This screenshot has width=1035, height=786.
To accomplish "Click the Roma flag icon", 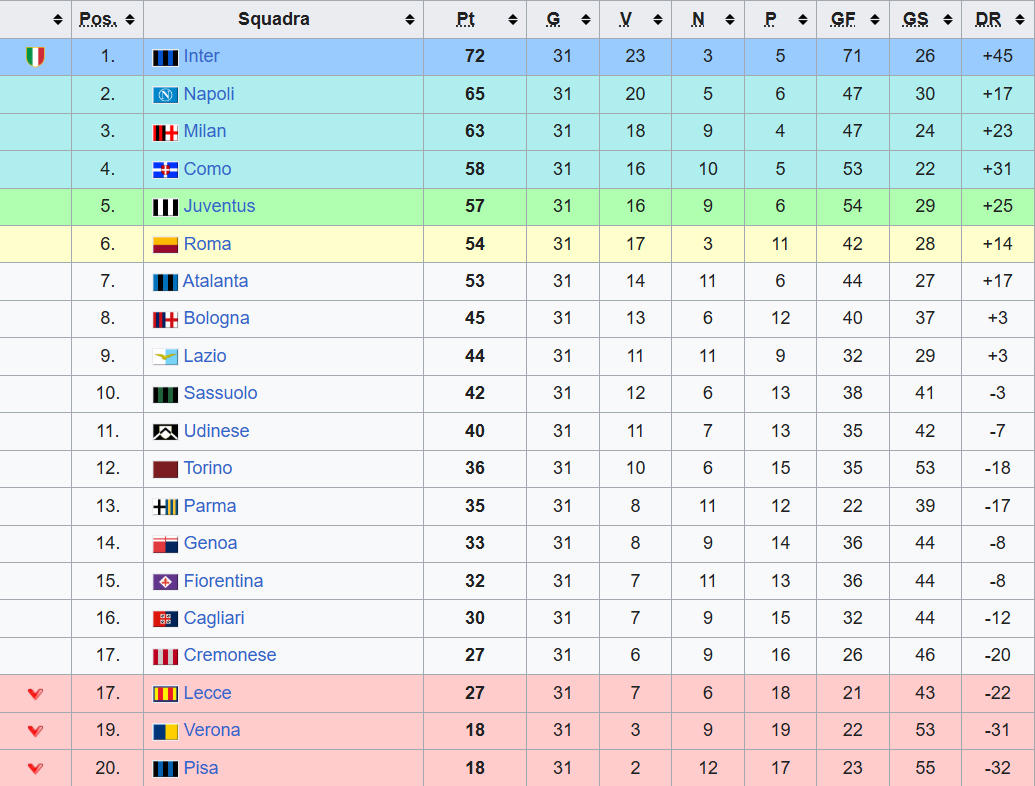I will pyautogui.click(x=165, y=244).
